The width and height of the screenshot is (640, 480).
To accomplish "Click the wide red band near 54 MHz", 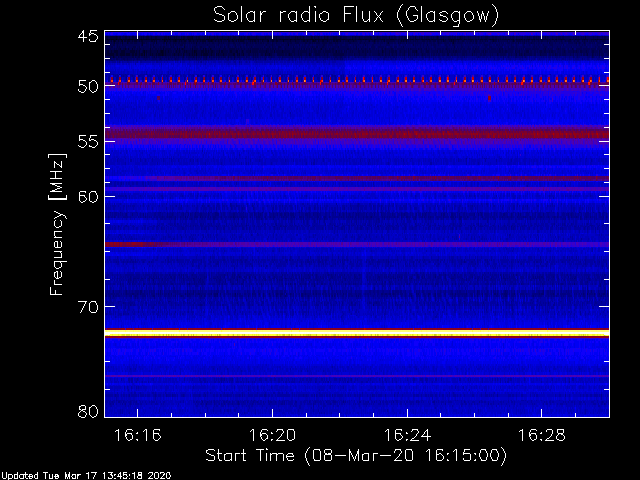I will [357, 133].
